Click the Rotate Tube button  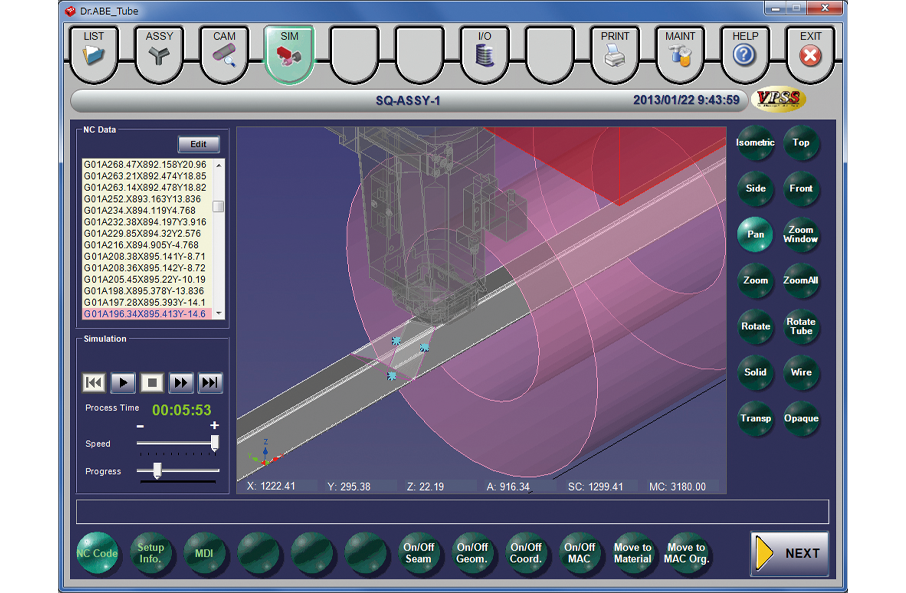pos(801,327)
